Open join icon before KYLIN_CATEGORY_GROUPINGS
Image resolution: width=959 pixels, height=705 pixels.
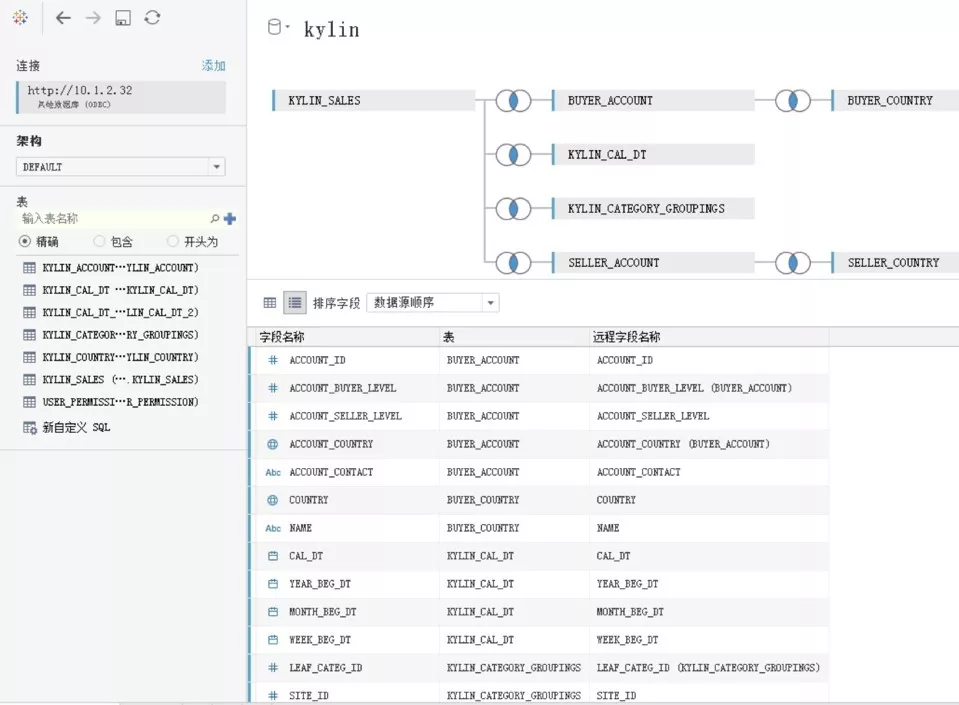click(x=513, y=209)
